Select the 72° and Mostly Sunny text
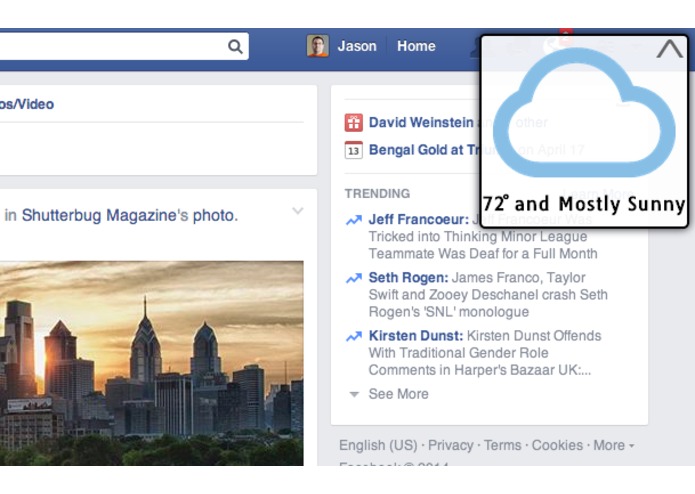 [584, 204]
